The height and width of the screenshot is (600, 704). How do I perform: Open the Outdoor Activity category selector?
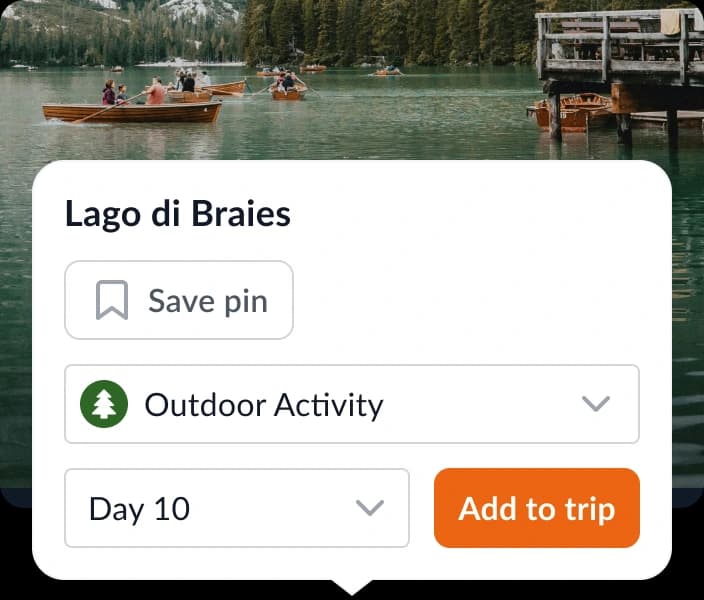pos(352,404)
